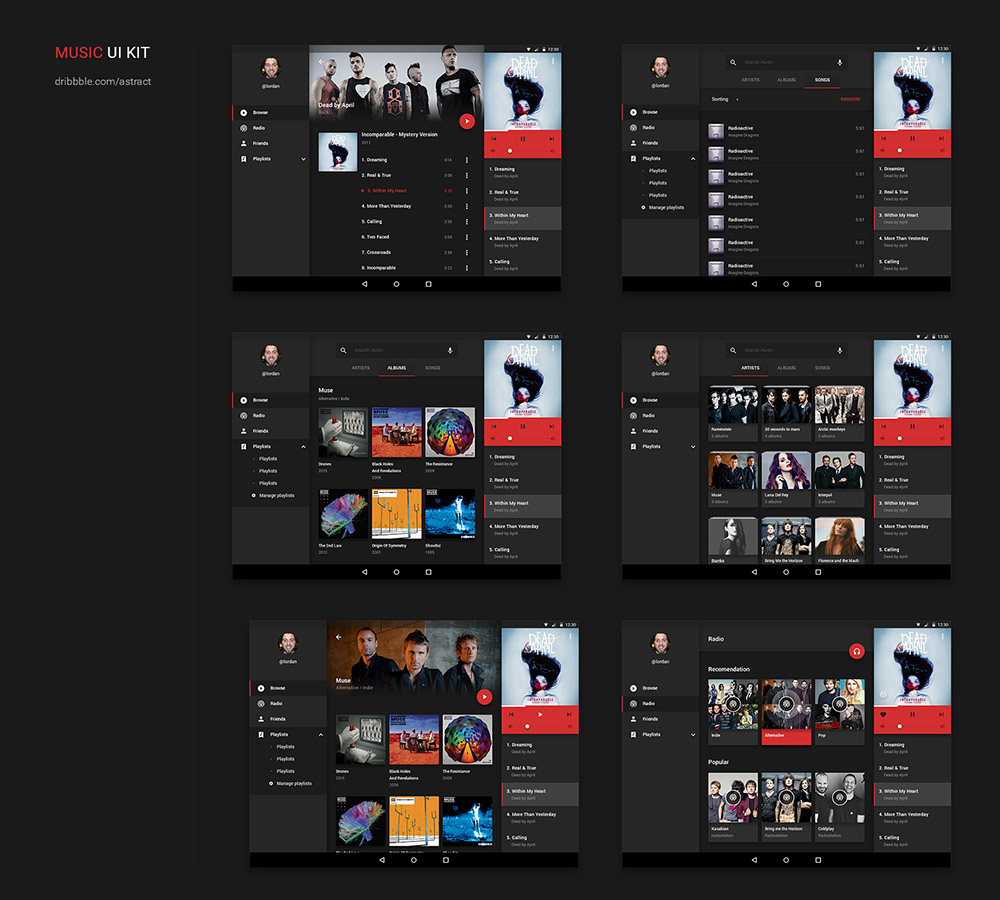Expand Playlists chevron on Artists tab screen
Viewport: 1000px width, 900px height.
click(x=693, y=446)
